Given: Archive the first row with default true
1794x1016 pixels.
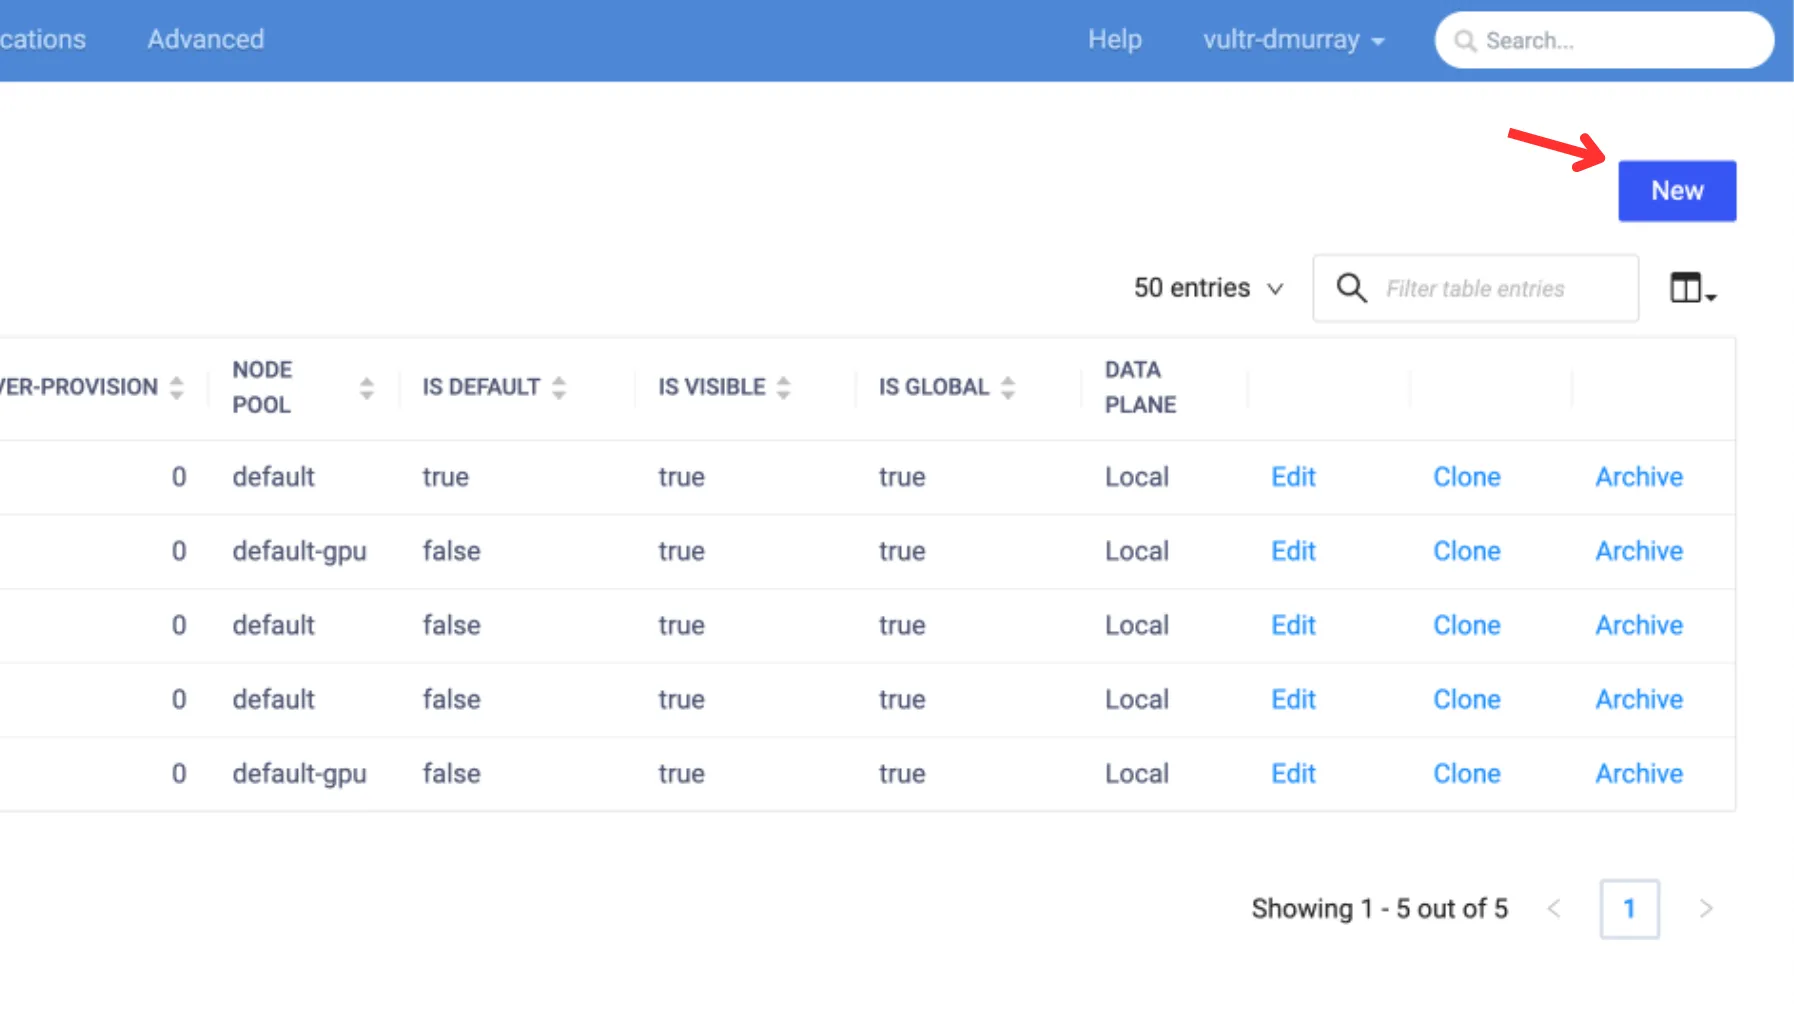Looking at the screenshot, I should pyautogui.click(x=1639, y=477).
